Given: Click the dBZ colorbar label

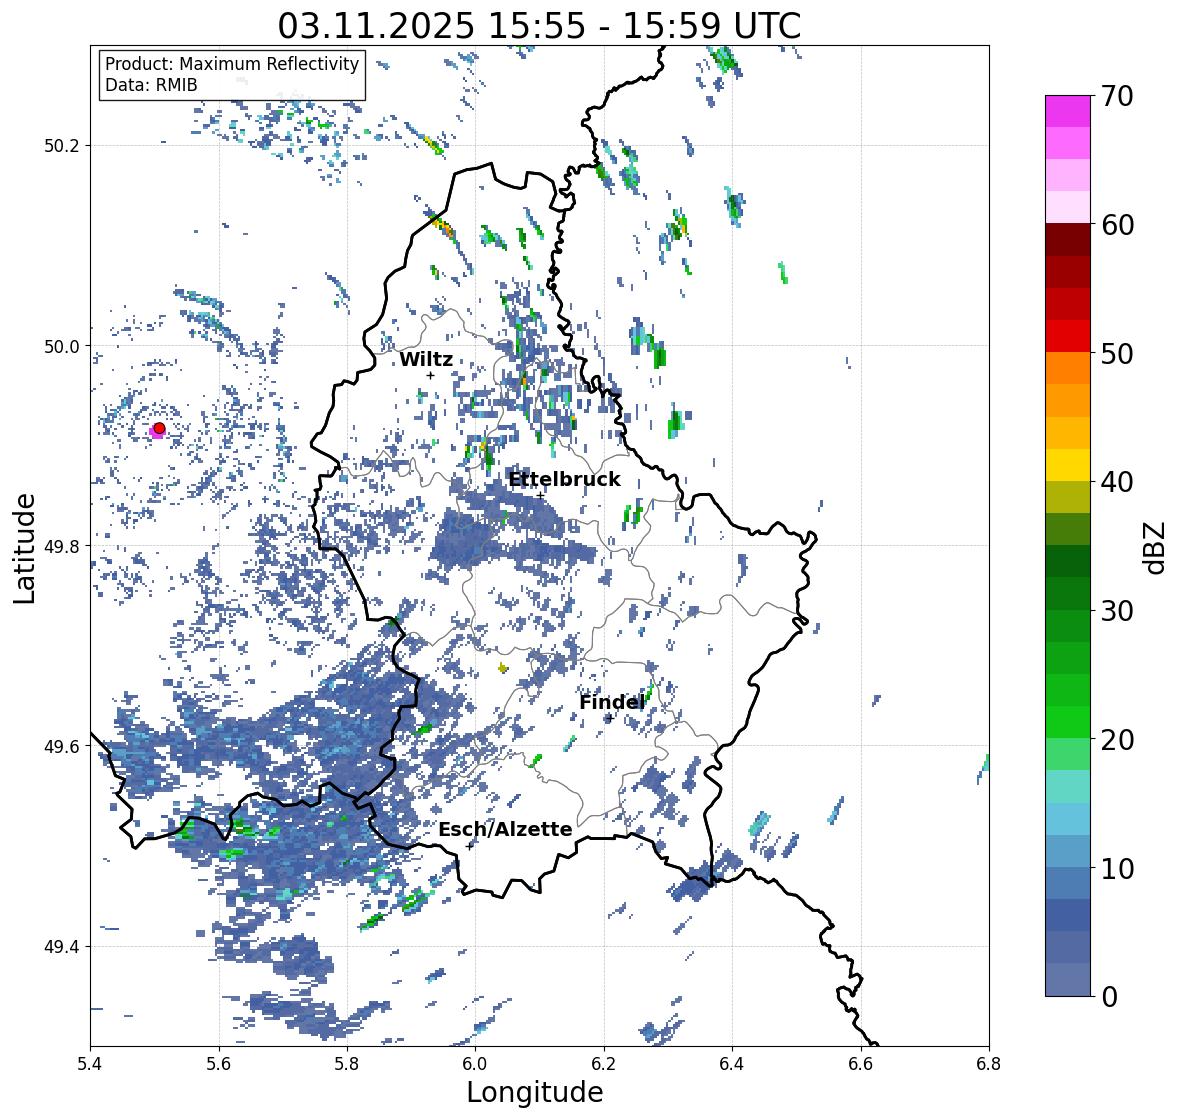Looking at the screenshot, I should click(1155, 548).
